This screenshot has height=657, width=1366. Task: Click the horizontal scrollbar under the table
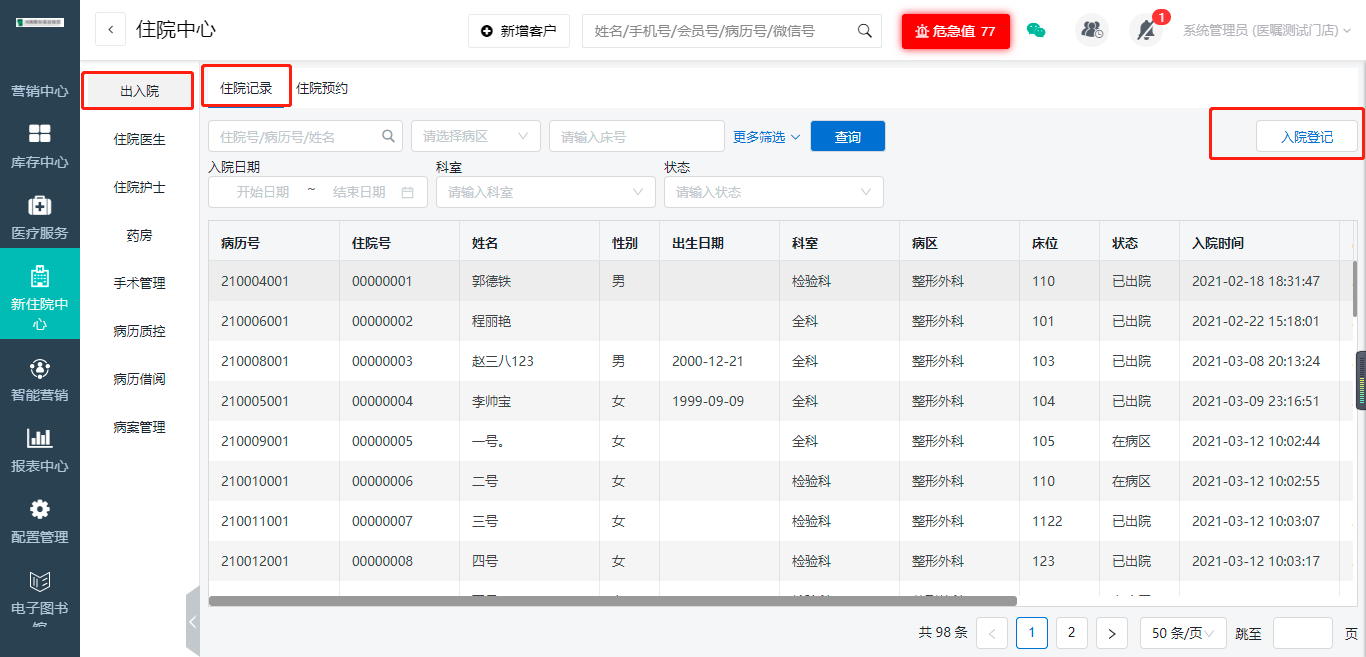tap(613, 601)
